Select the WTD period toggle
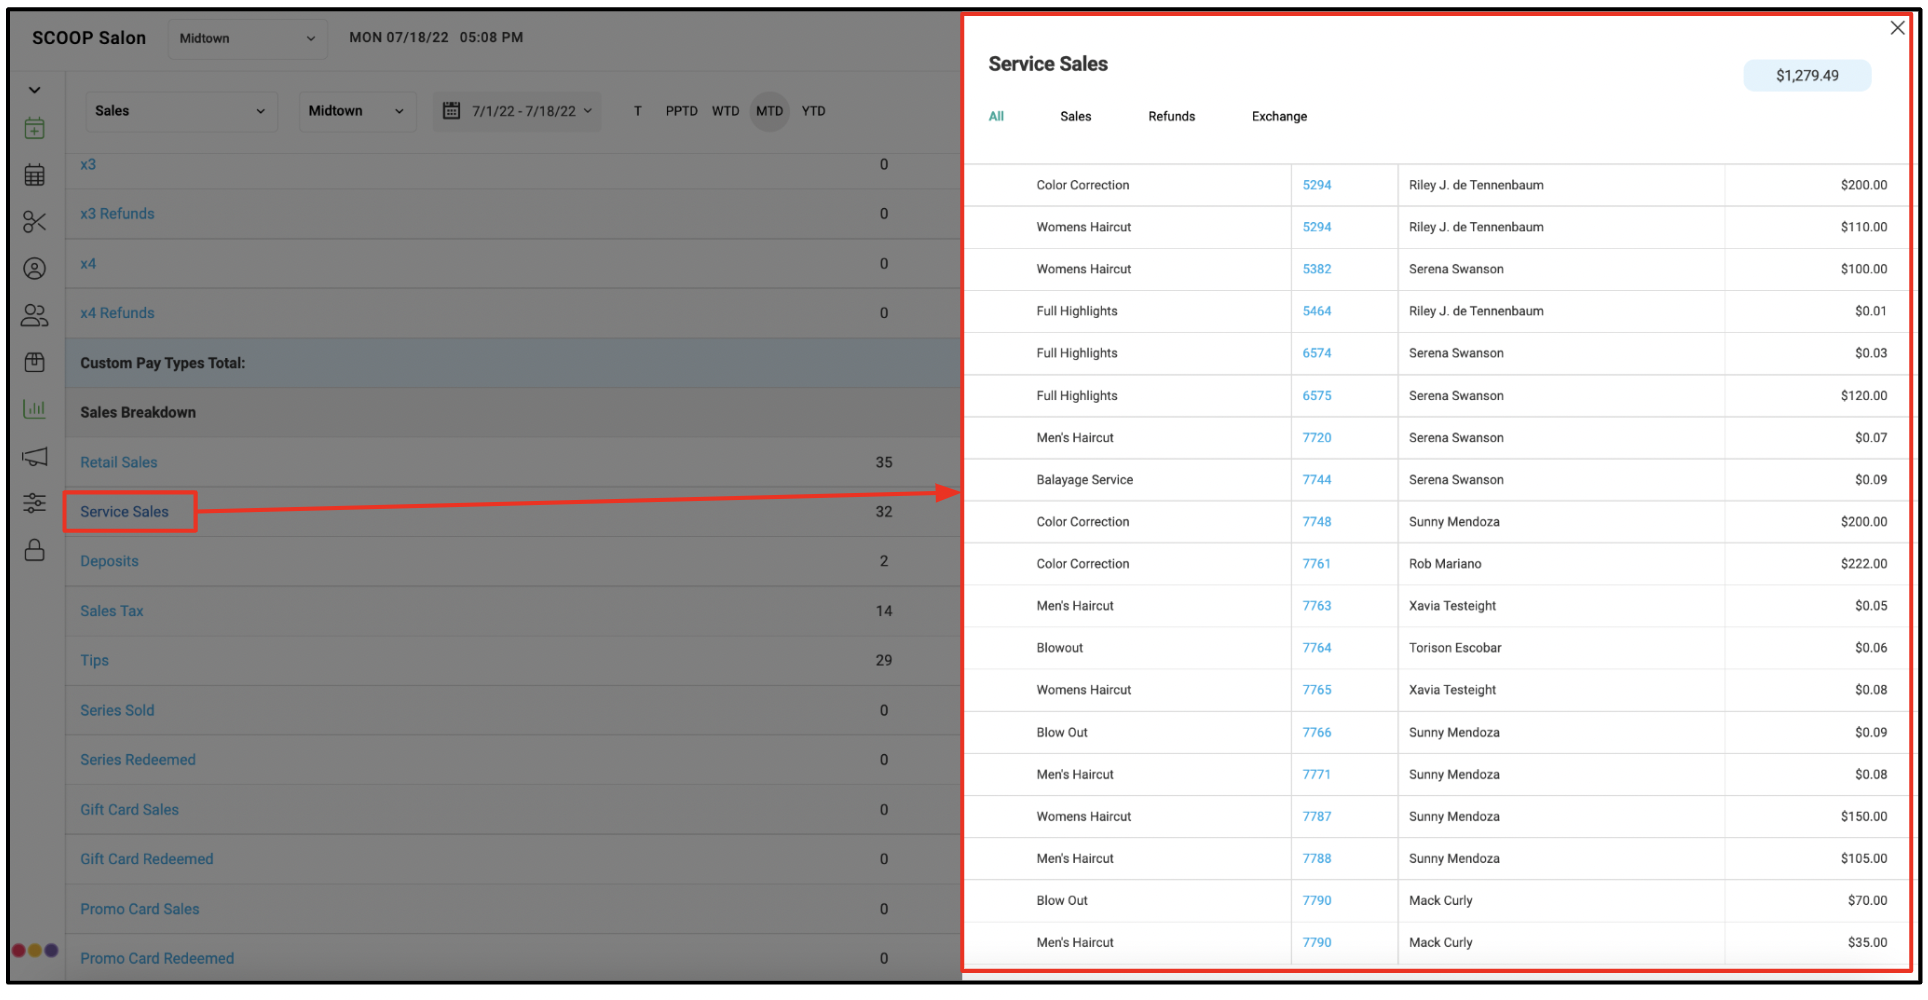 (725, 111)
